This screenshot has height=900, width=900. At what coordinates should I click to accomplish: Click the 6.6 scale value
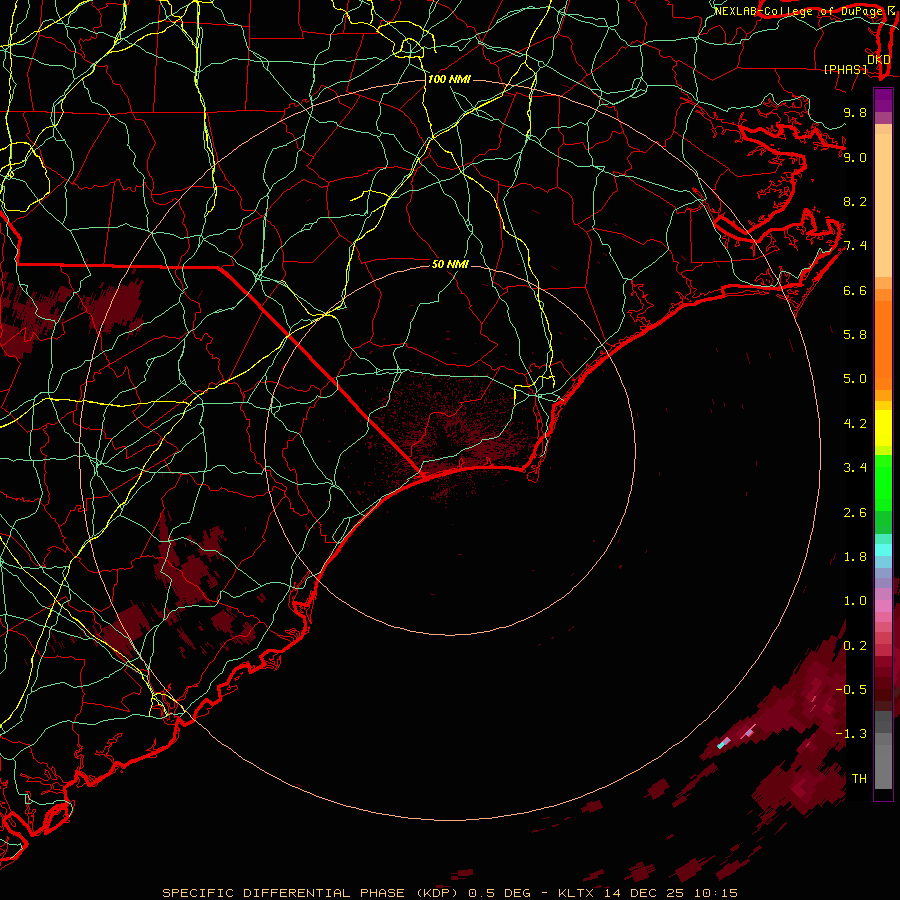pyautogui.click(x=855, y=290)
